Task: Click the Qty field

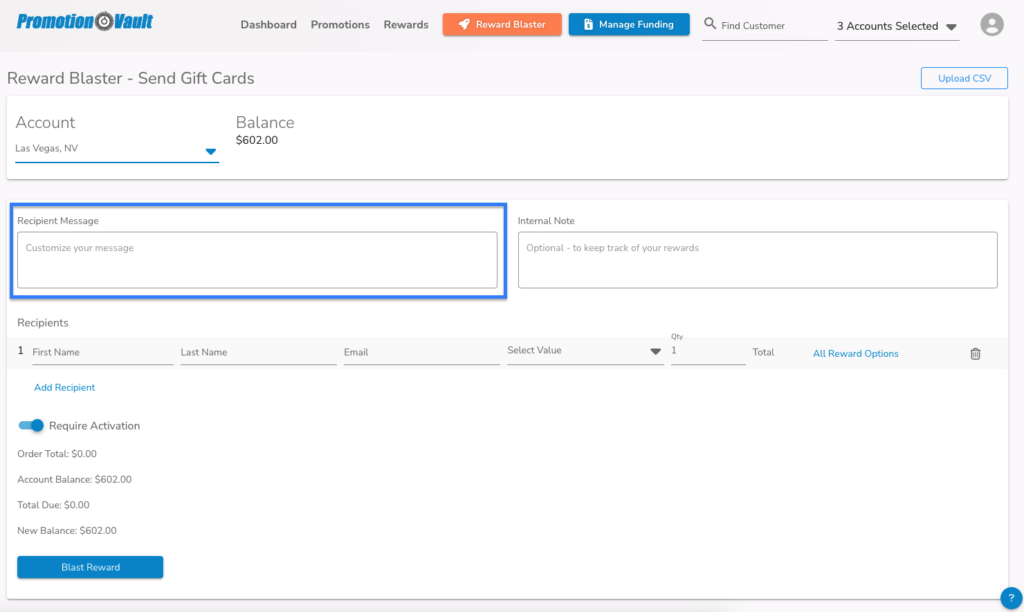Action: coord(708,351)
